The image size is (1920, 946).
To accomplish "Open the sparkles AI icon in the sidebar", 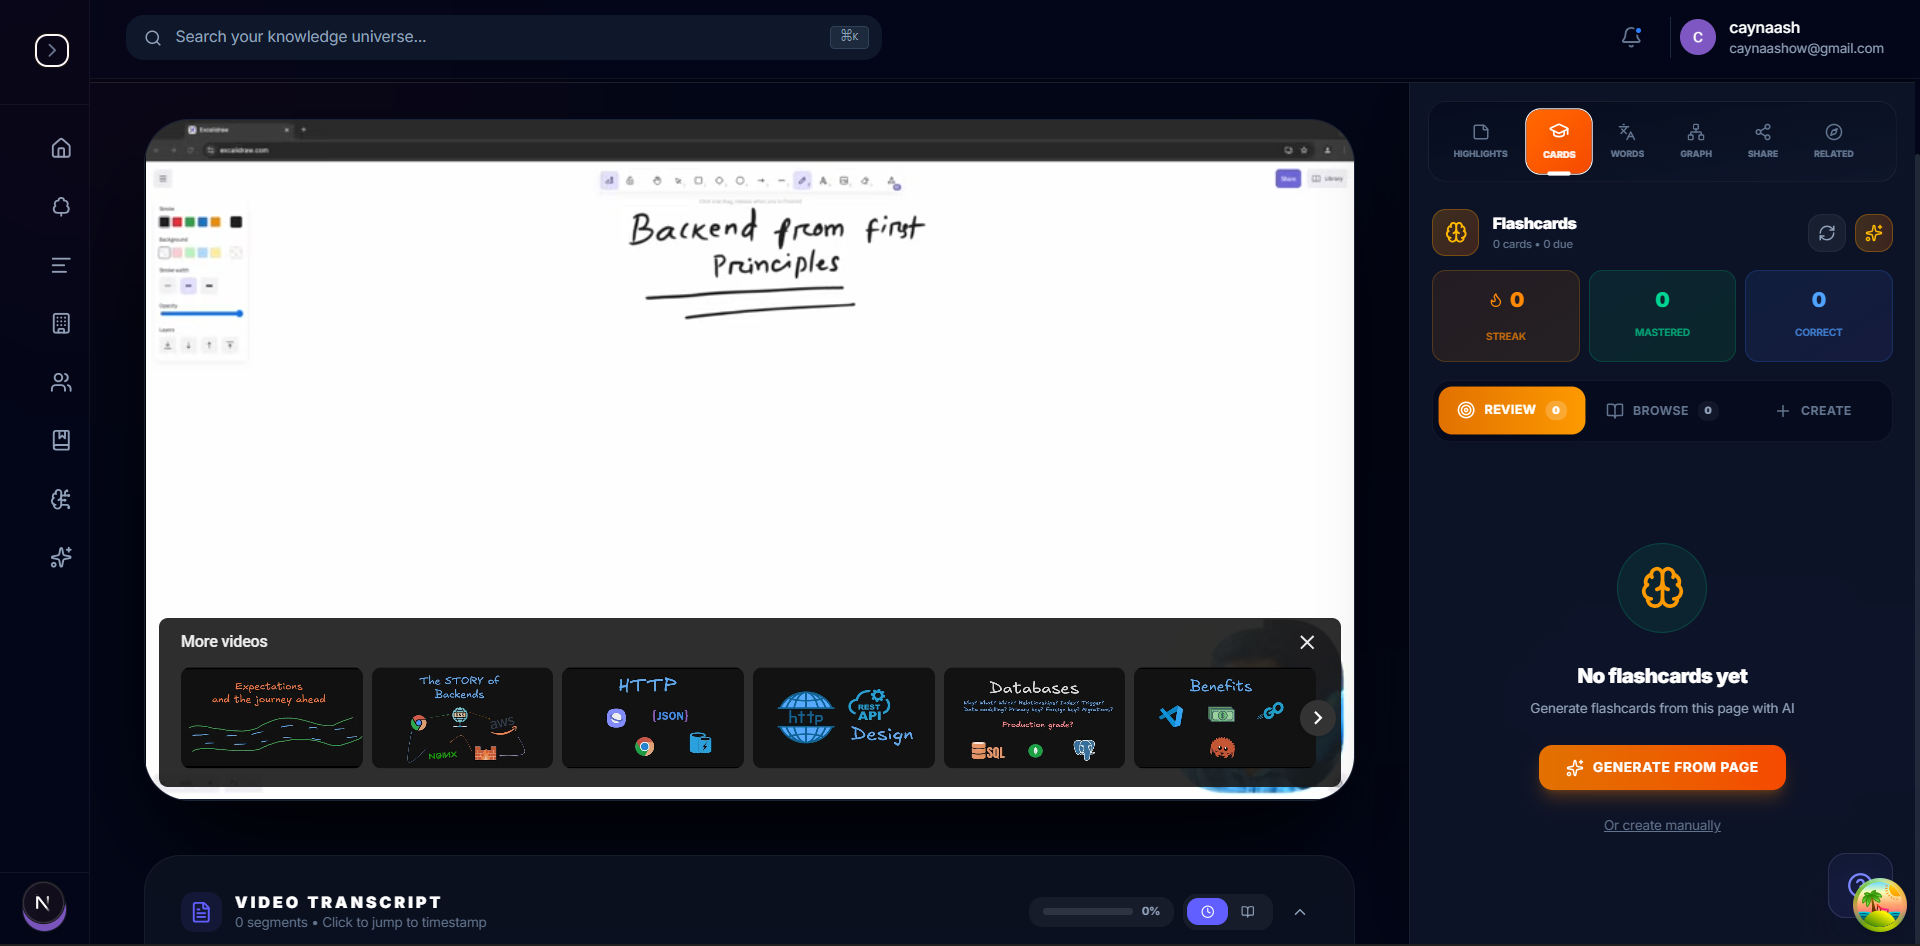I will [x=60, y=558].
